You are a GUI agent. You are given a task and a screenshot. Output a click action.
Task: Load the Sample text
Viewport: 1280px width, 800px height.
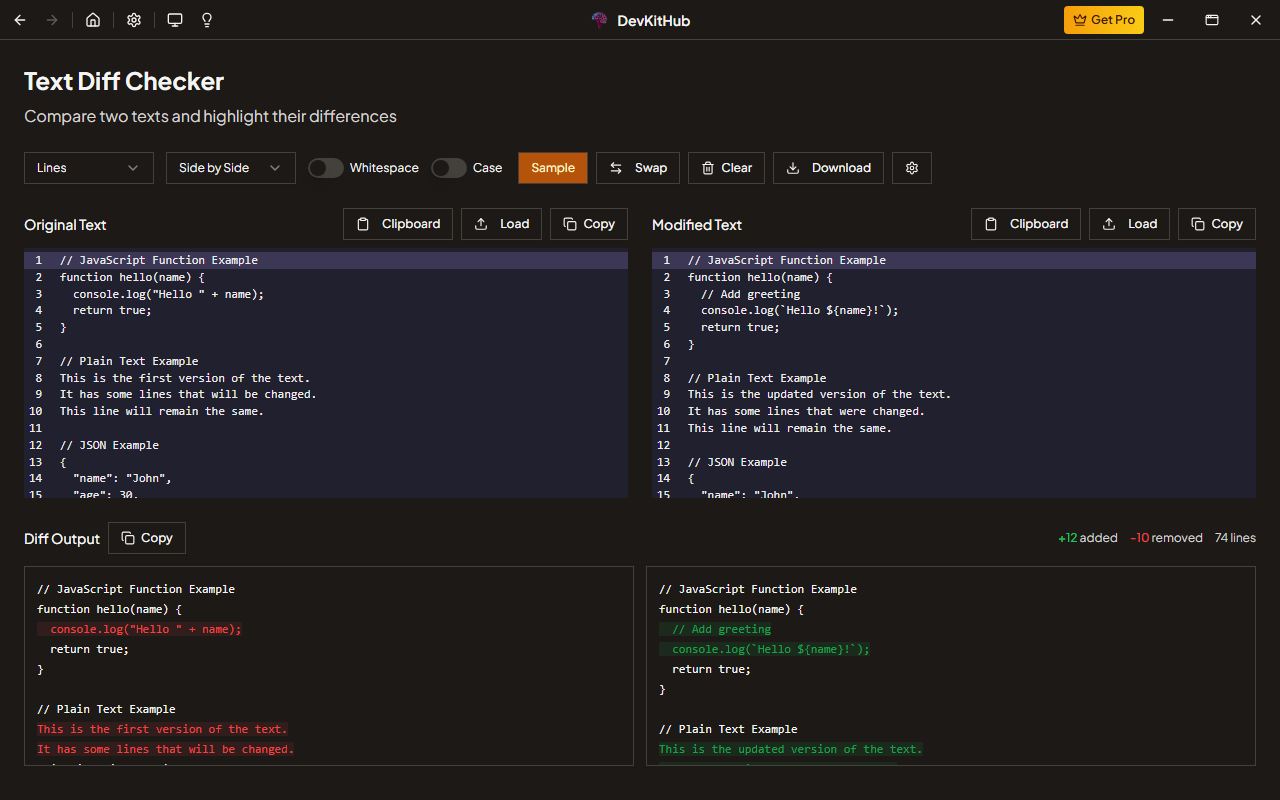[553, 168]
